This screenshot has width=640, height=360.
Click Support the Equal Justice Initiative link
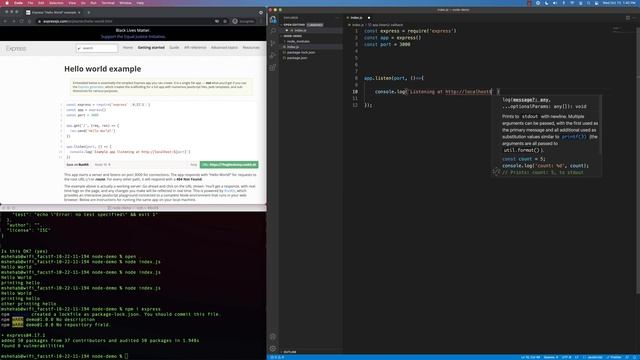(133, 37)
